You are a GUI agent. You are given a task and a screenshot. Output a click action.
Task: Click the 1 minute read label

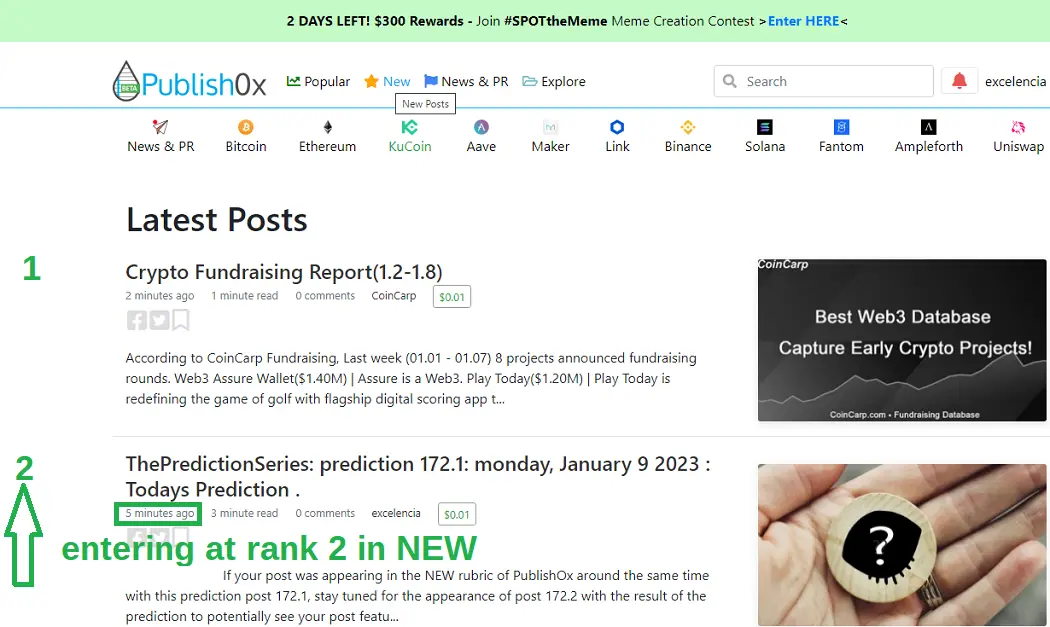244,295
